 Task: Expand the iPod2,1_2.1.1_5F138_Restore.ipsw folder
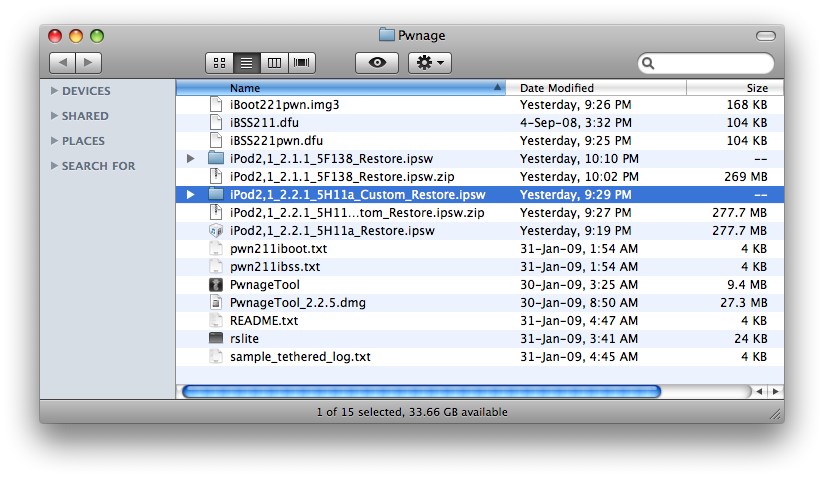[191, 158]
